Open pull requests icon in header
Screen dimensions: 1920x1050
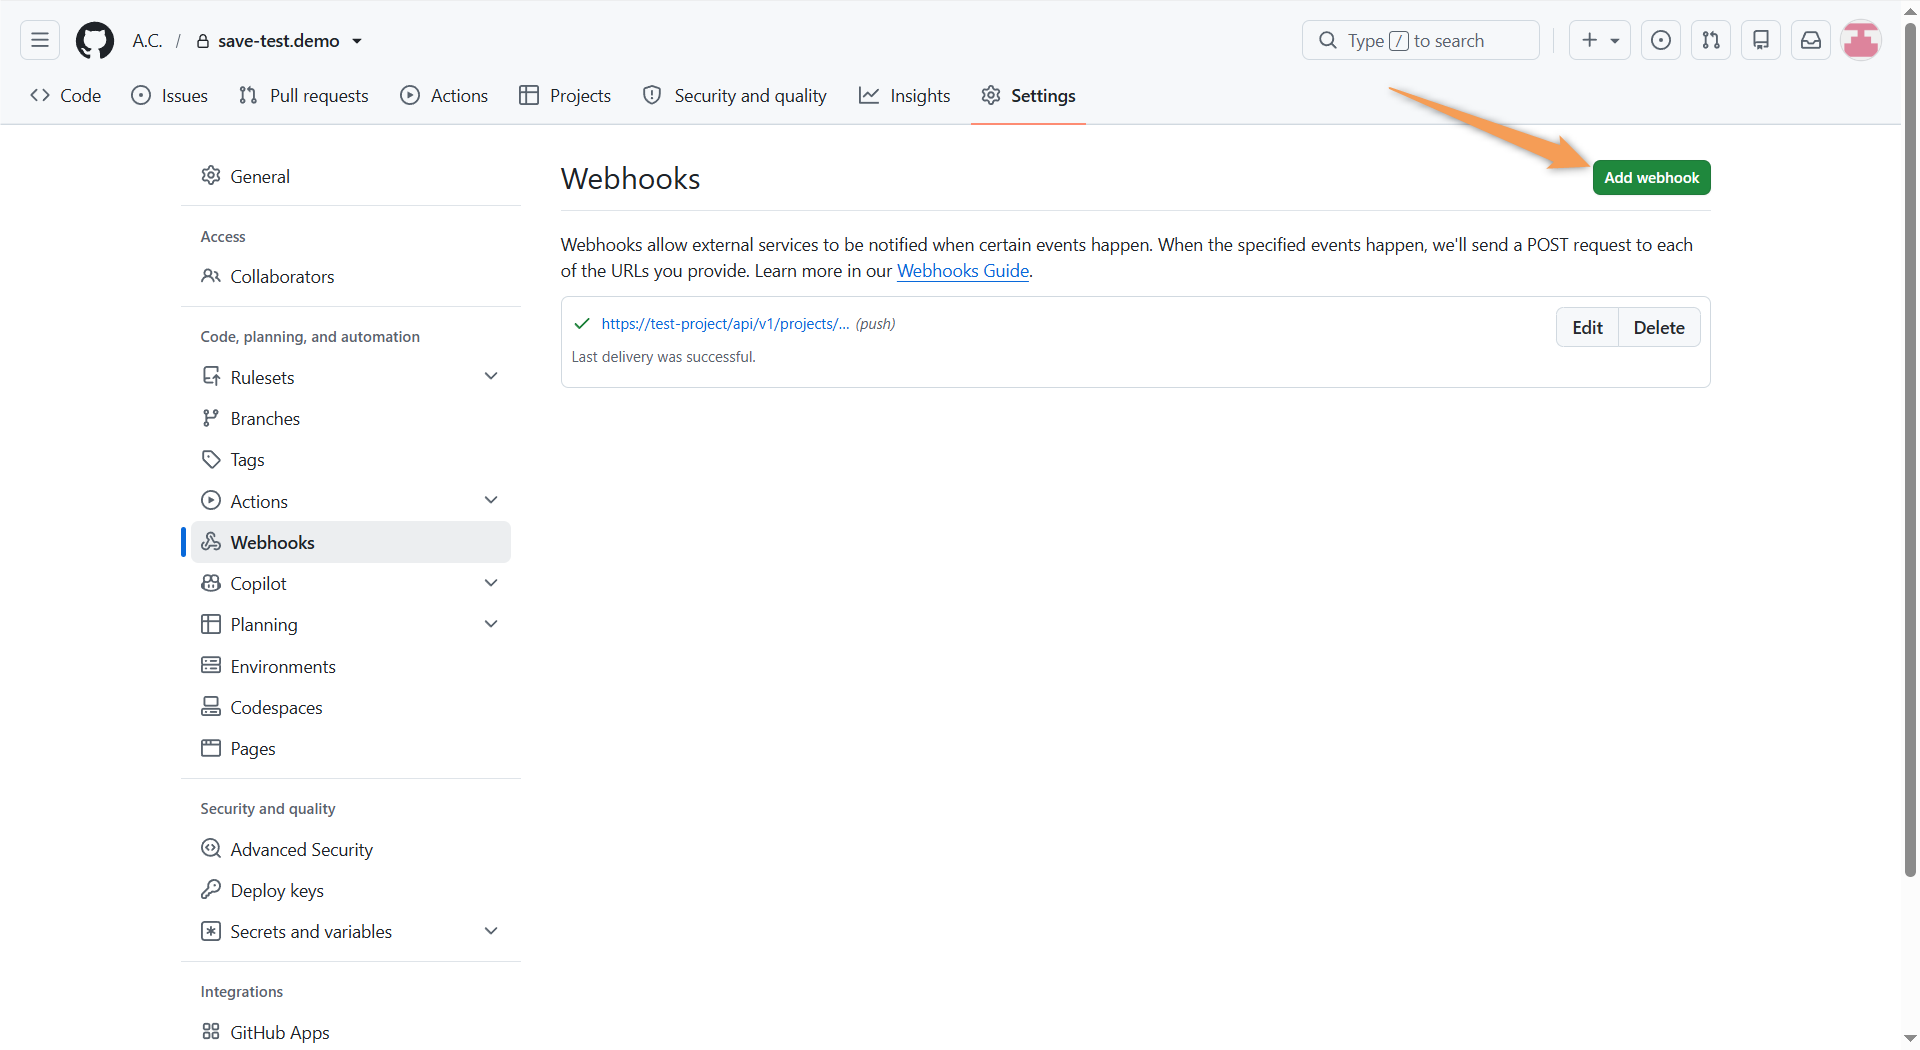1711,40
